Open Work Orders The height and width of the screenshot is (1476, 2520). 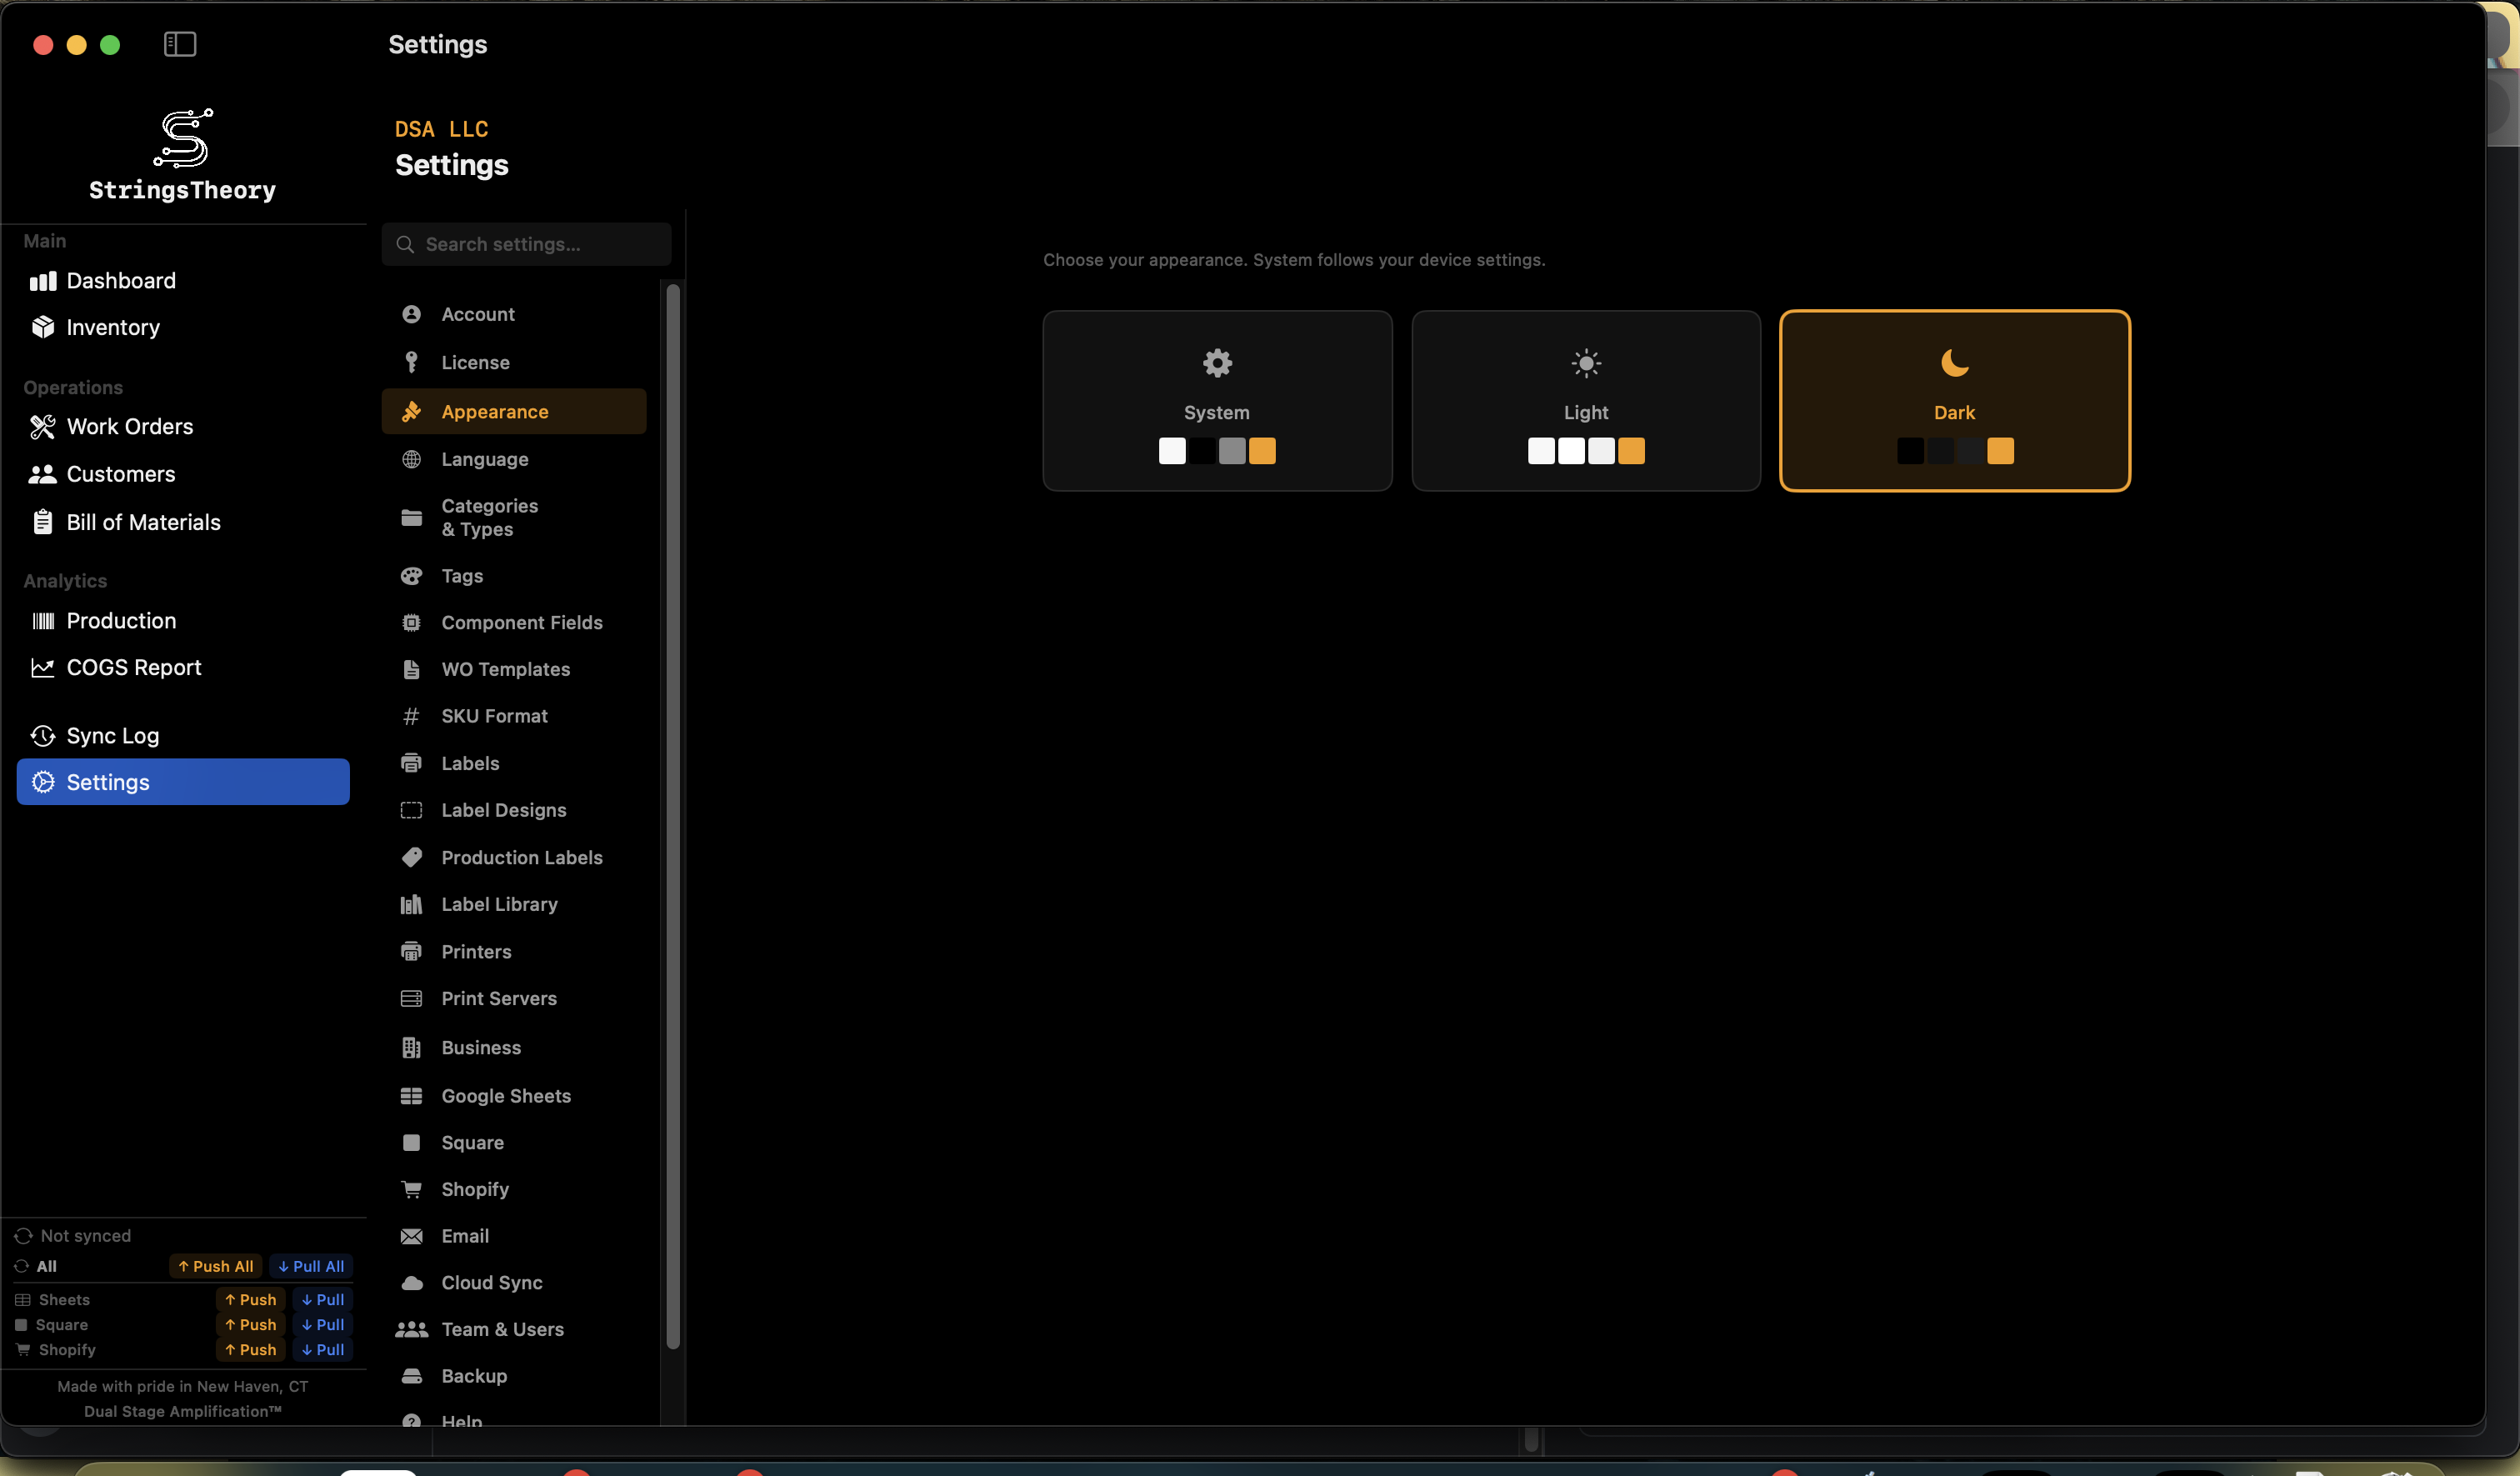pos(129,427)
